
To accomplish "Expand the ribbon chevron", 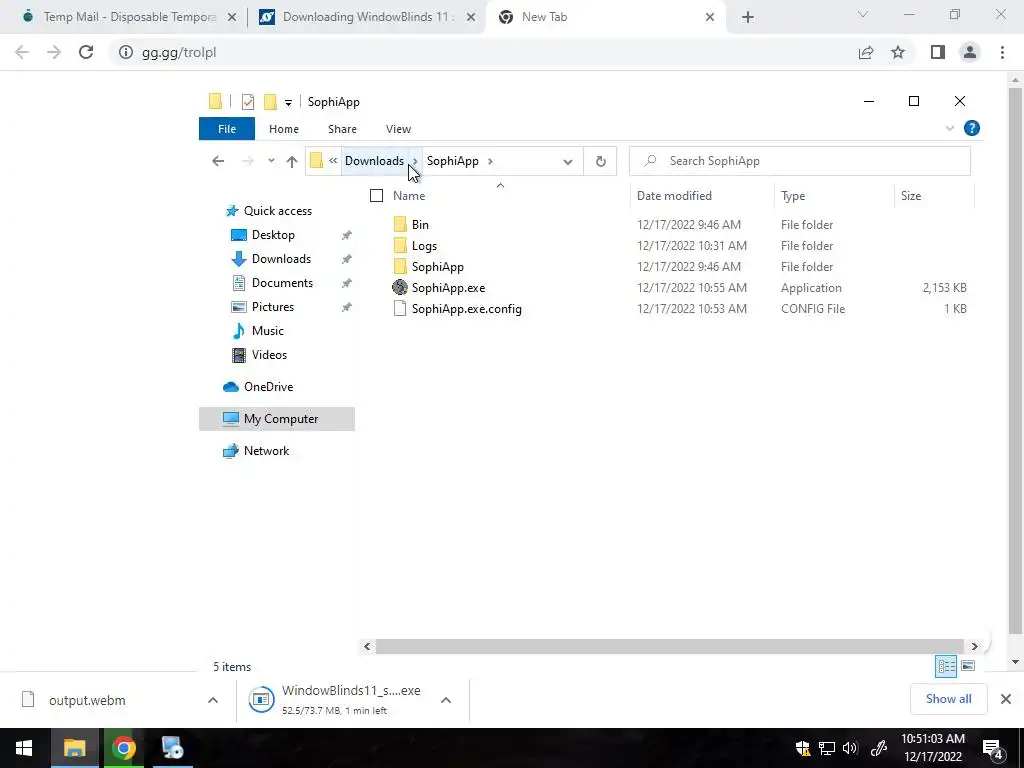I will 950,129.
